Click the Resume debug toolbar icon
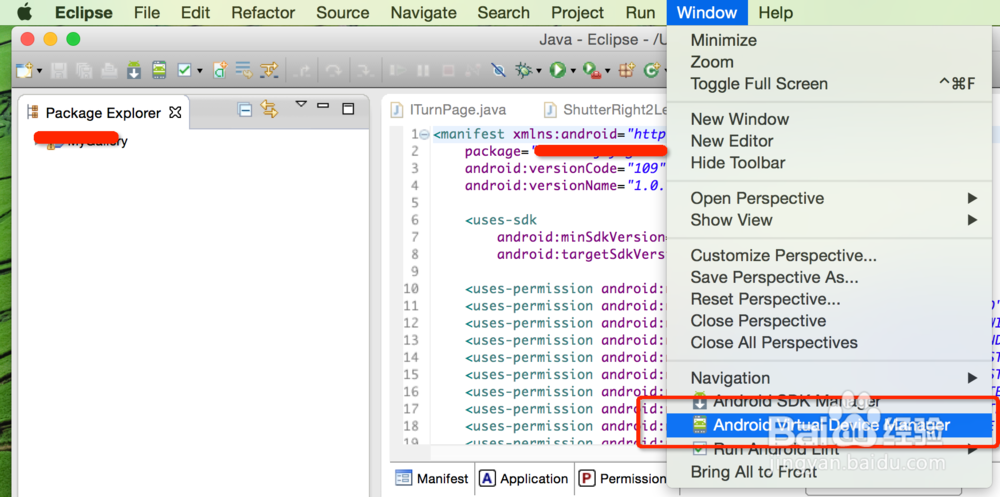Image resolution: width=1000 pixels, height=497 pixels. point(397,70)
